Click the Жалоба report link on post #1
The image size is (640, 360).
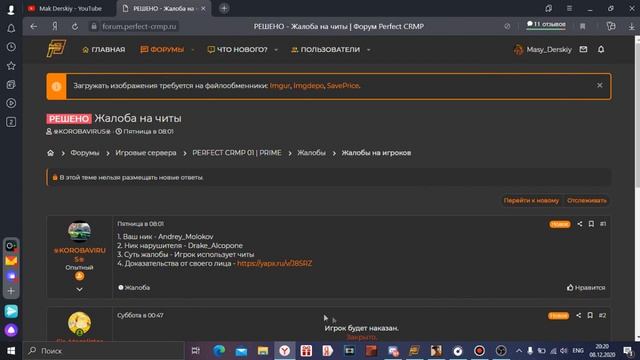(x=134, y=287)
